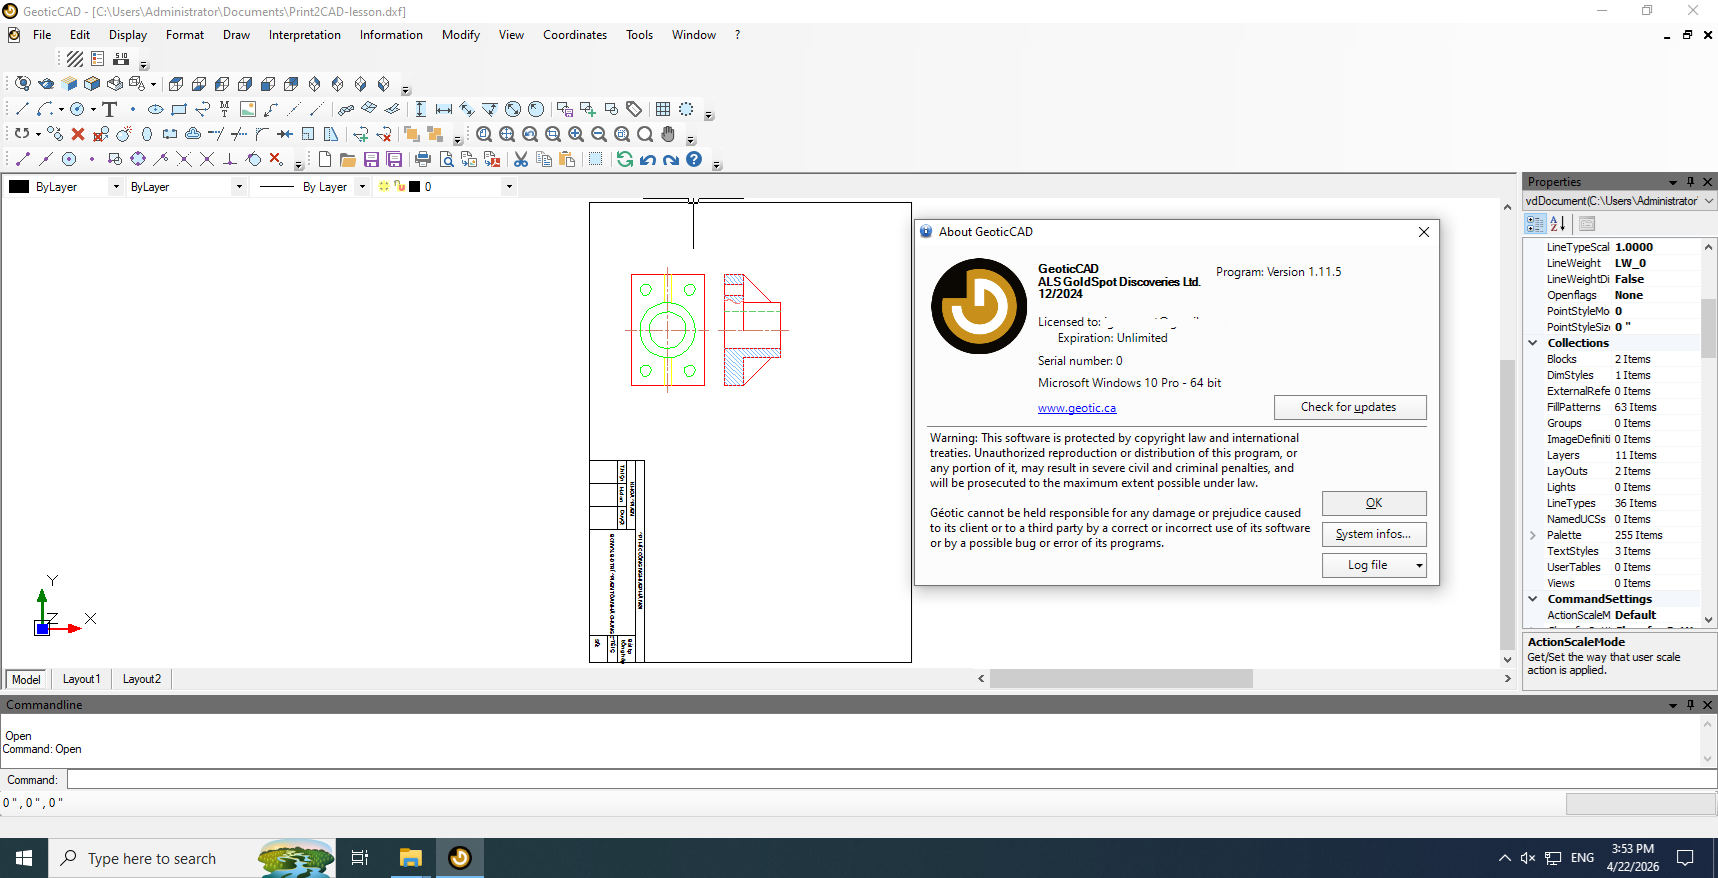Click the vertical dimension tool
This screenshot has width=1718, height=878.
[x=421, y=109]
